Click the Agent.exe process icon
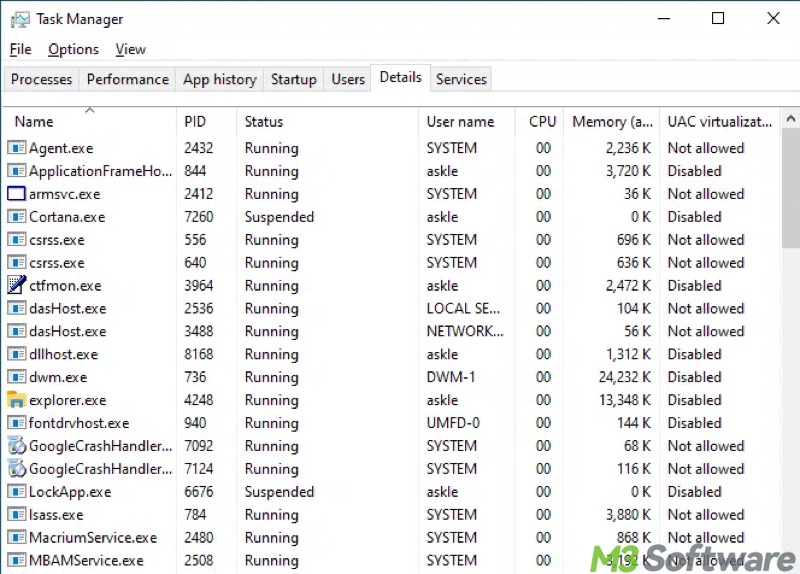This screenshot has height=574, width=800. 16,148
